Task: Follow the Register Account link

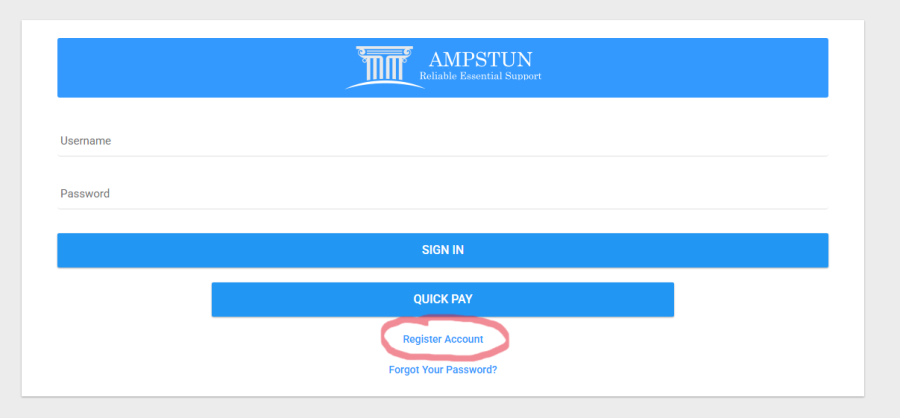Action: tap(443, 339)
